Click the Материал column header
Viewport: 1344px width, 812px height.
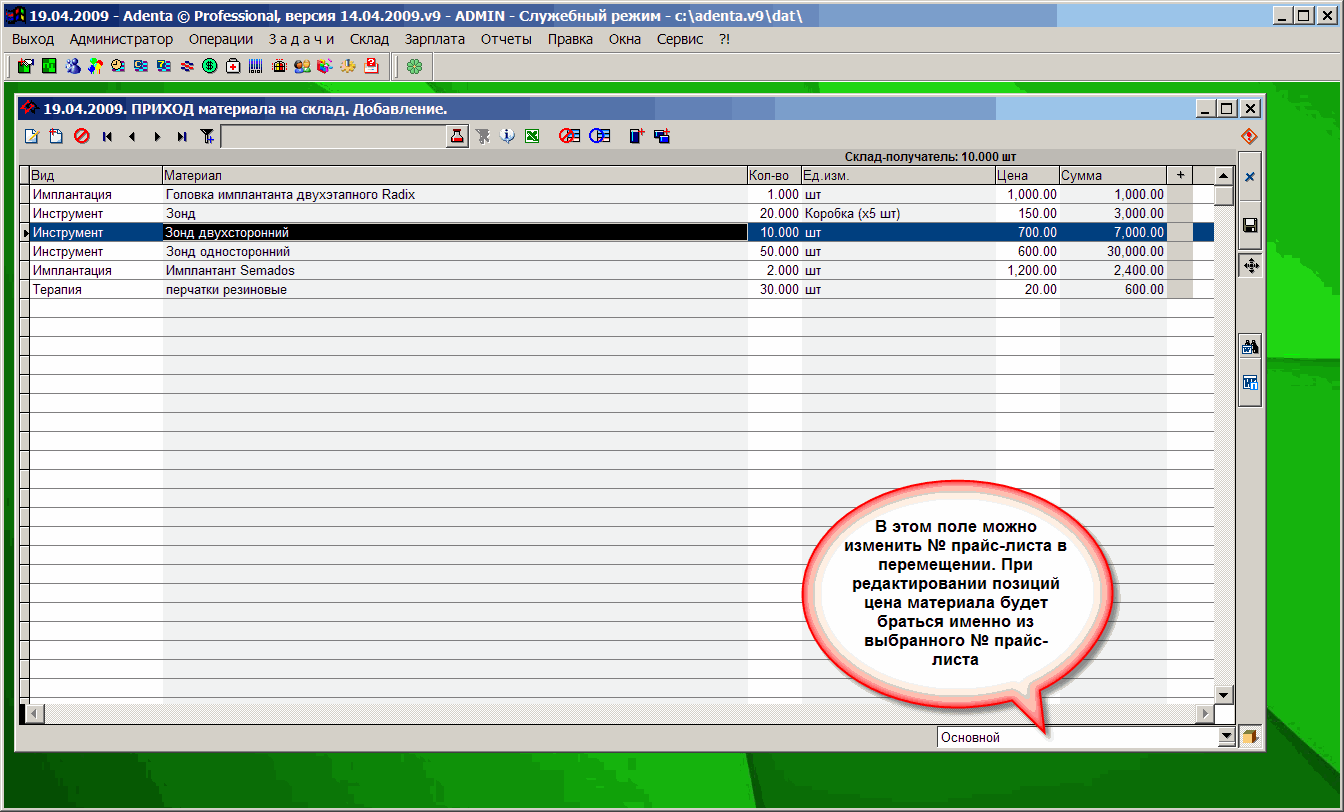pyautogui.click(x=454, y=175)
